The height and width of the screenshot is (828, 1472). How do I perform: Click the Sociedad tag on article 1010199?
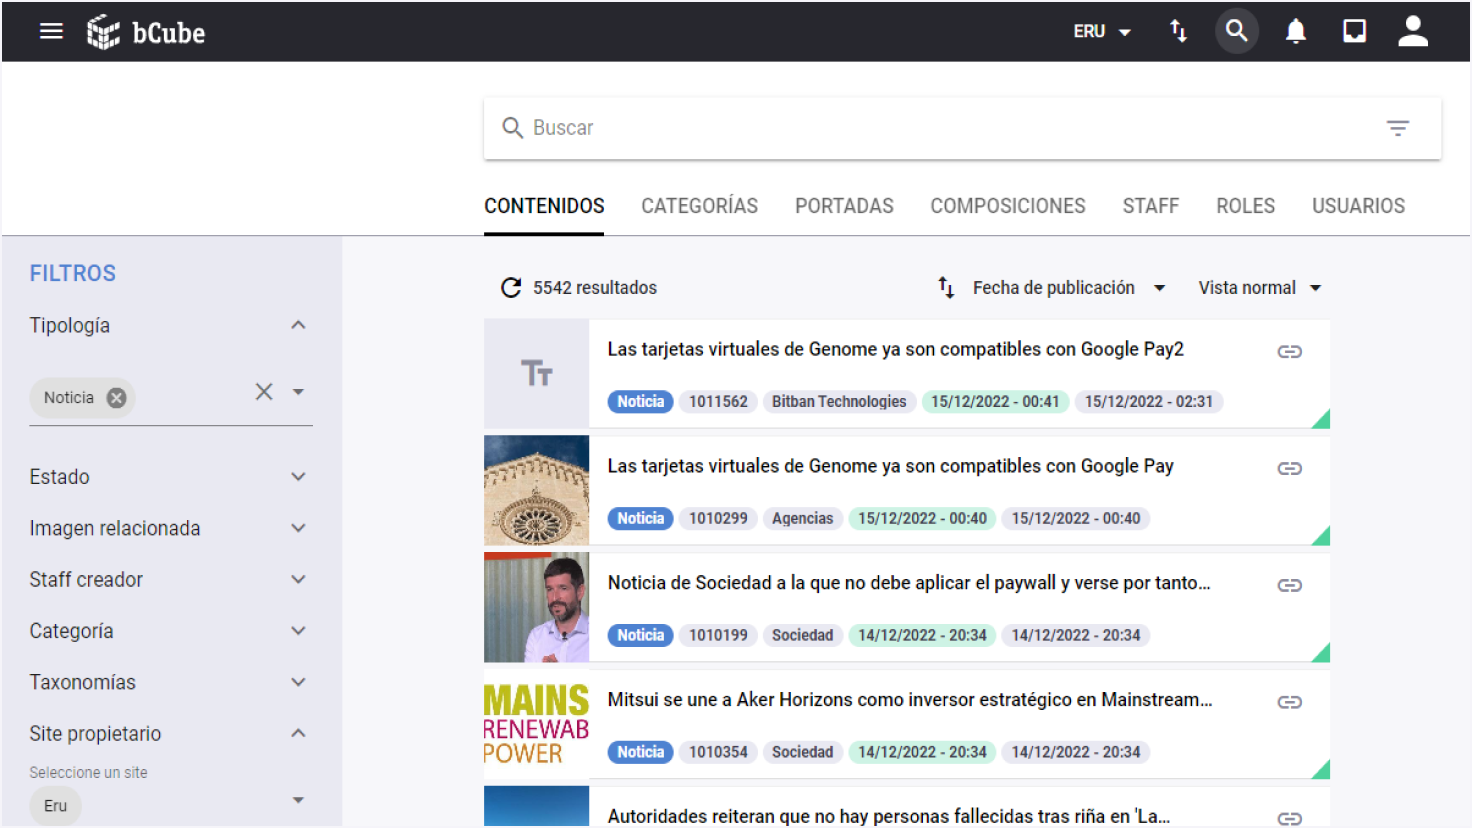[x=802, y=635]
